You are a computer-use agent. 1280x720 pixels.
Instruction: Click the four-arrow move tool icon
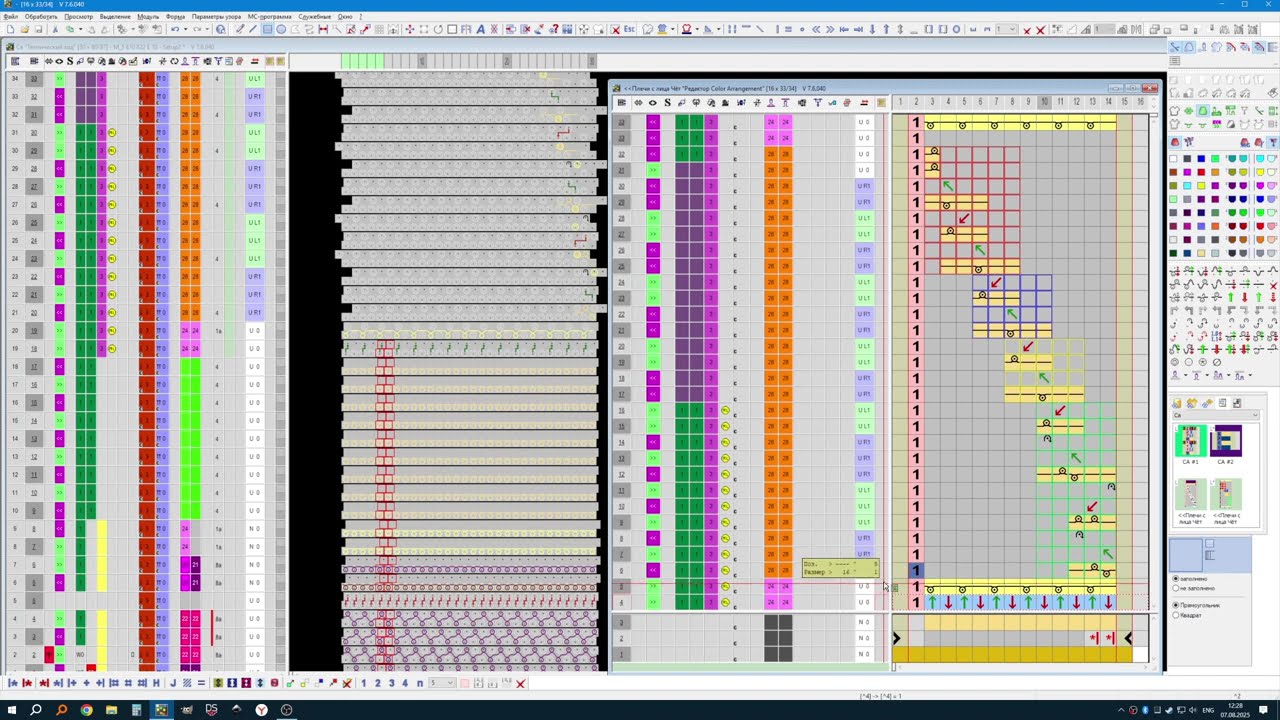(x=409, y=29)
